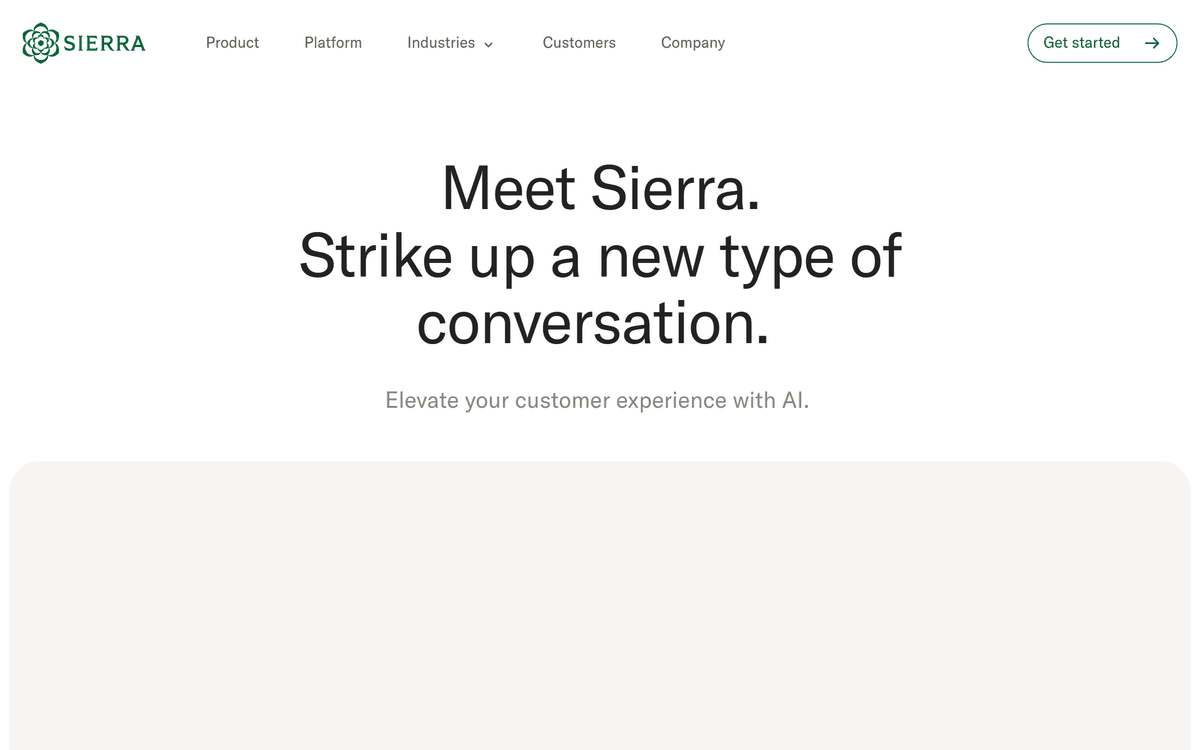Click the top navigation bar area
This screenshot has height=750, width=1200.
tap(600, 43)
